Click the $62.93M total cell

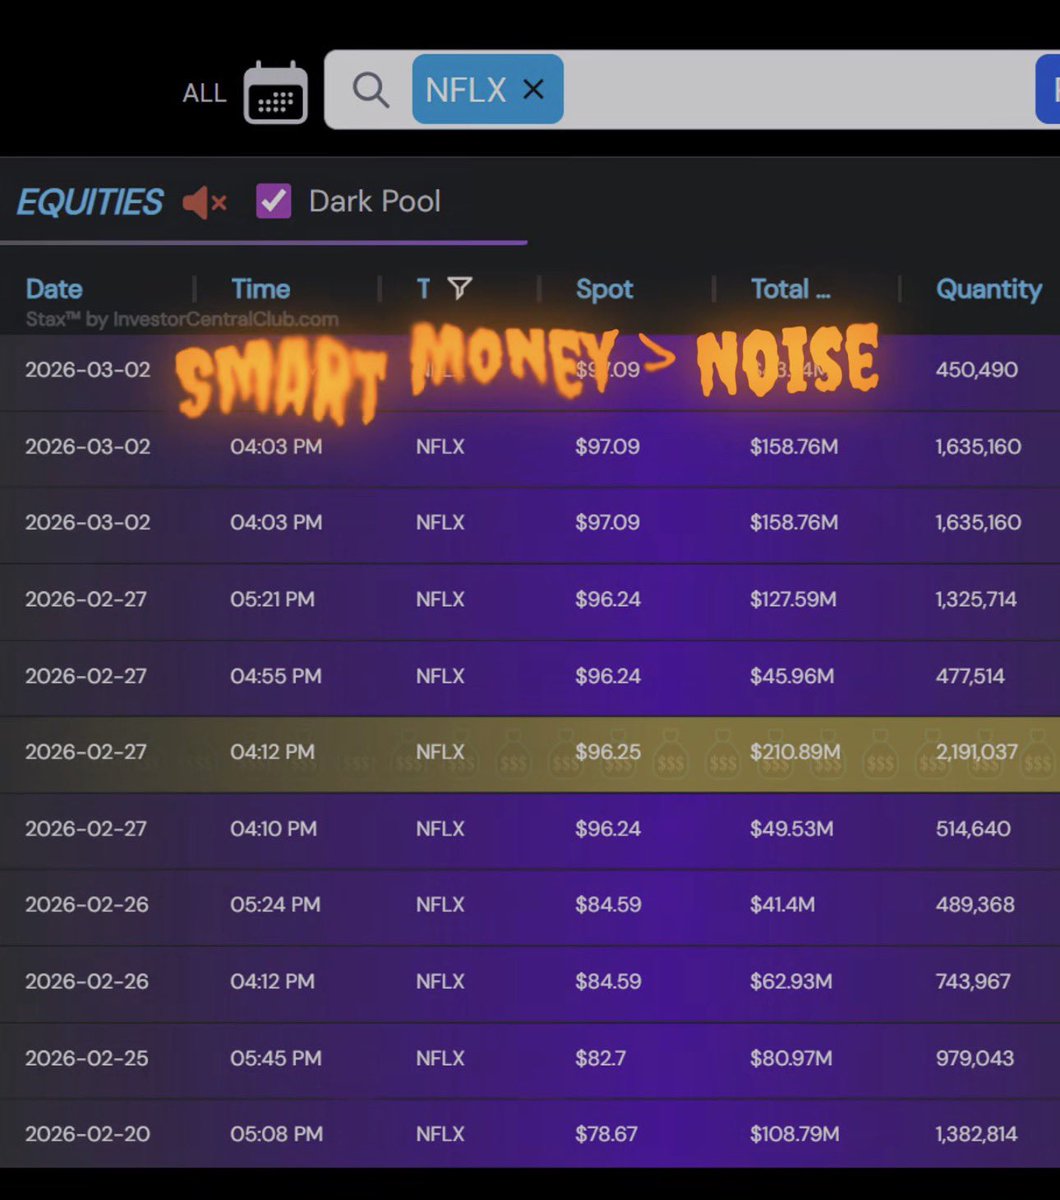(x=791, y=981)
